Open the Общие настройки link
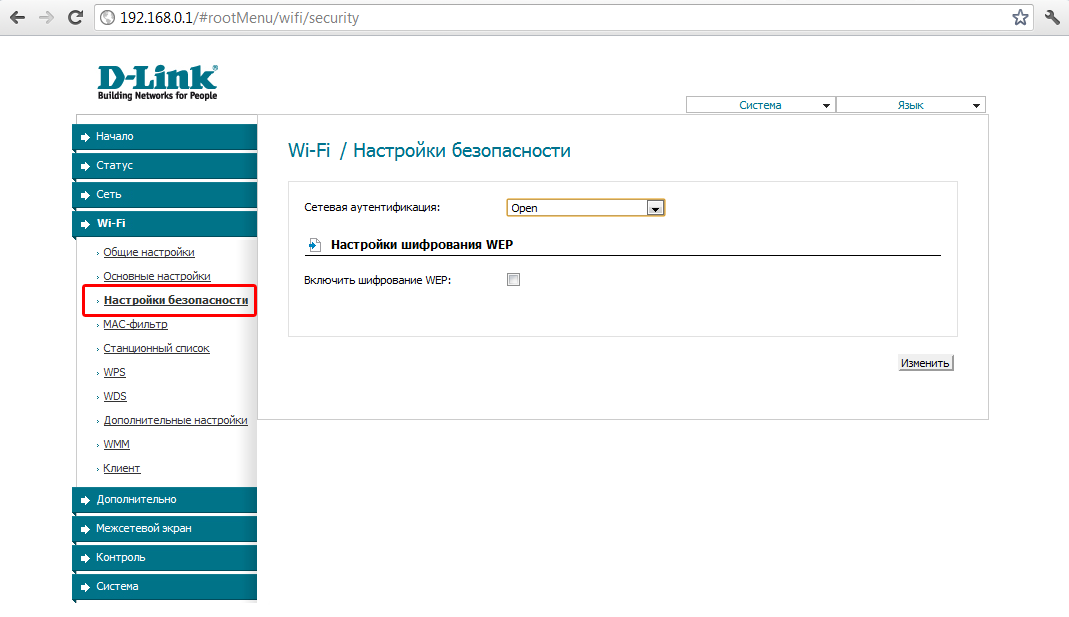The image size is (1069, 617). coord(149,252)
